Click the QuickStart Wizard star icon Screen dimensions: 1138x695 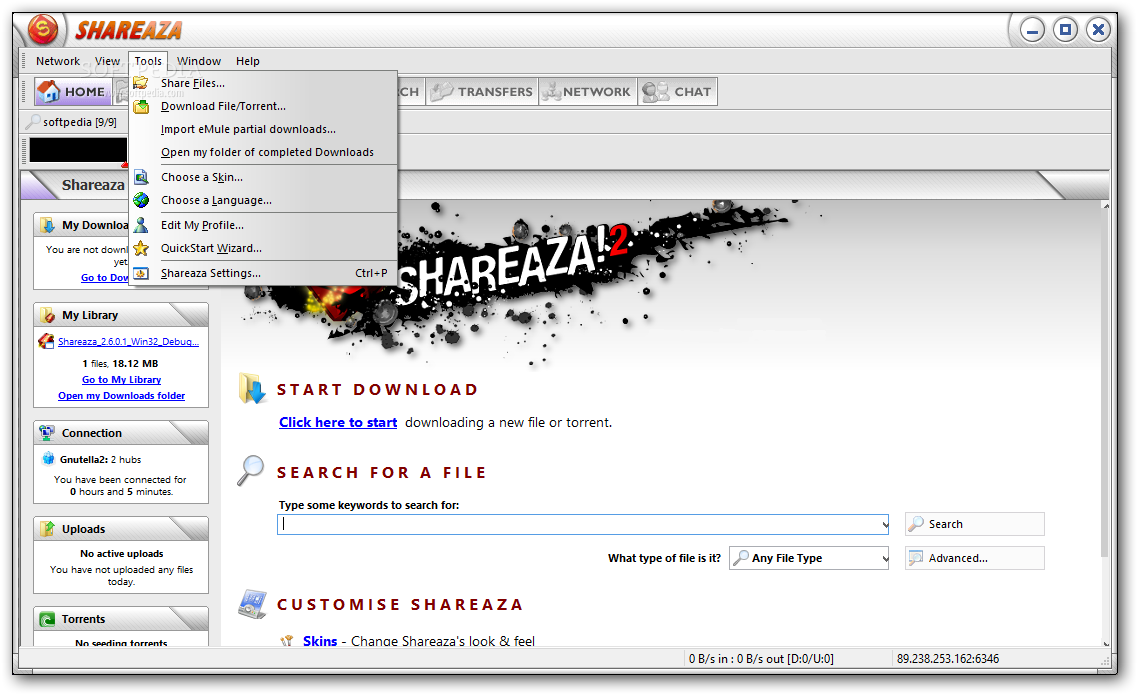click(x=141, y=248)
